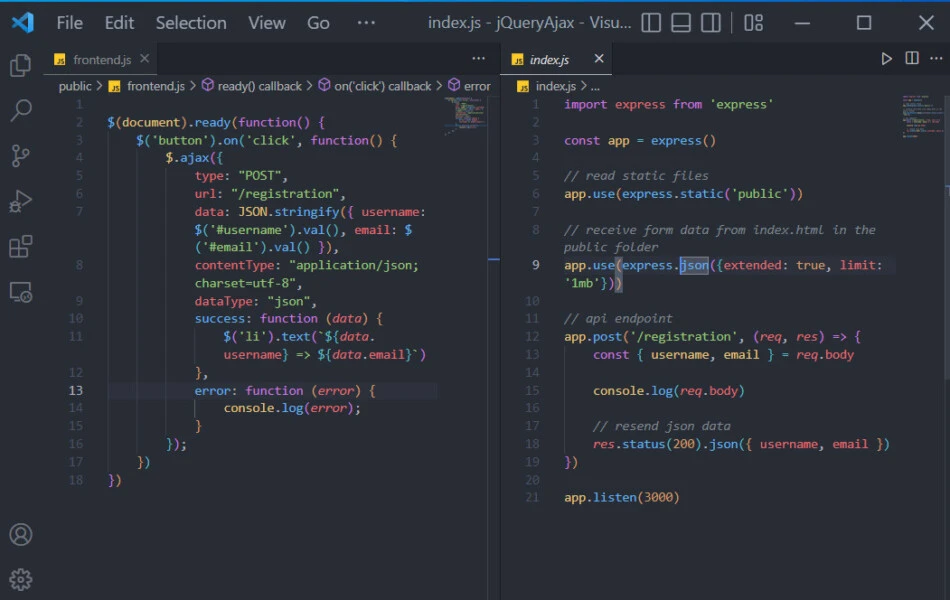Viewport: 950px width, 600px height.
Task: Open the Remote Explorer view
Action: (x=20, y=292)
